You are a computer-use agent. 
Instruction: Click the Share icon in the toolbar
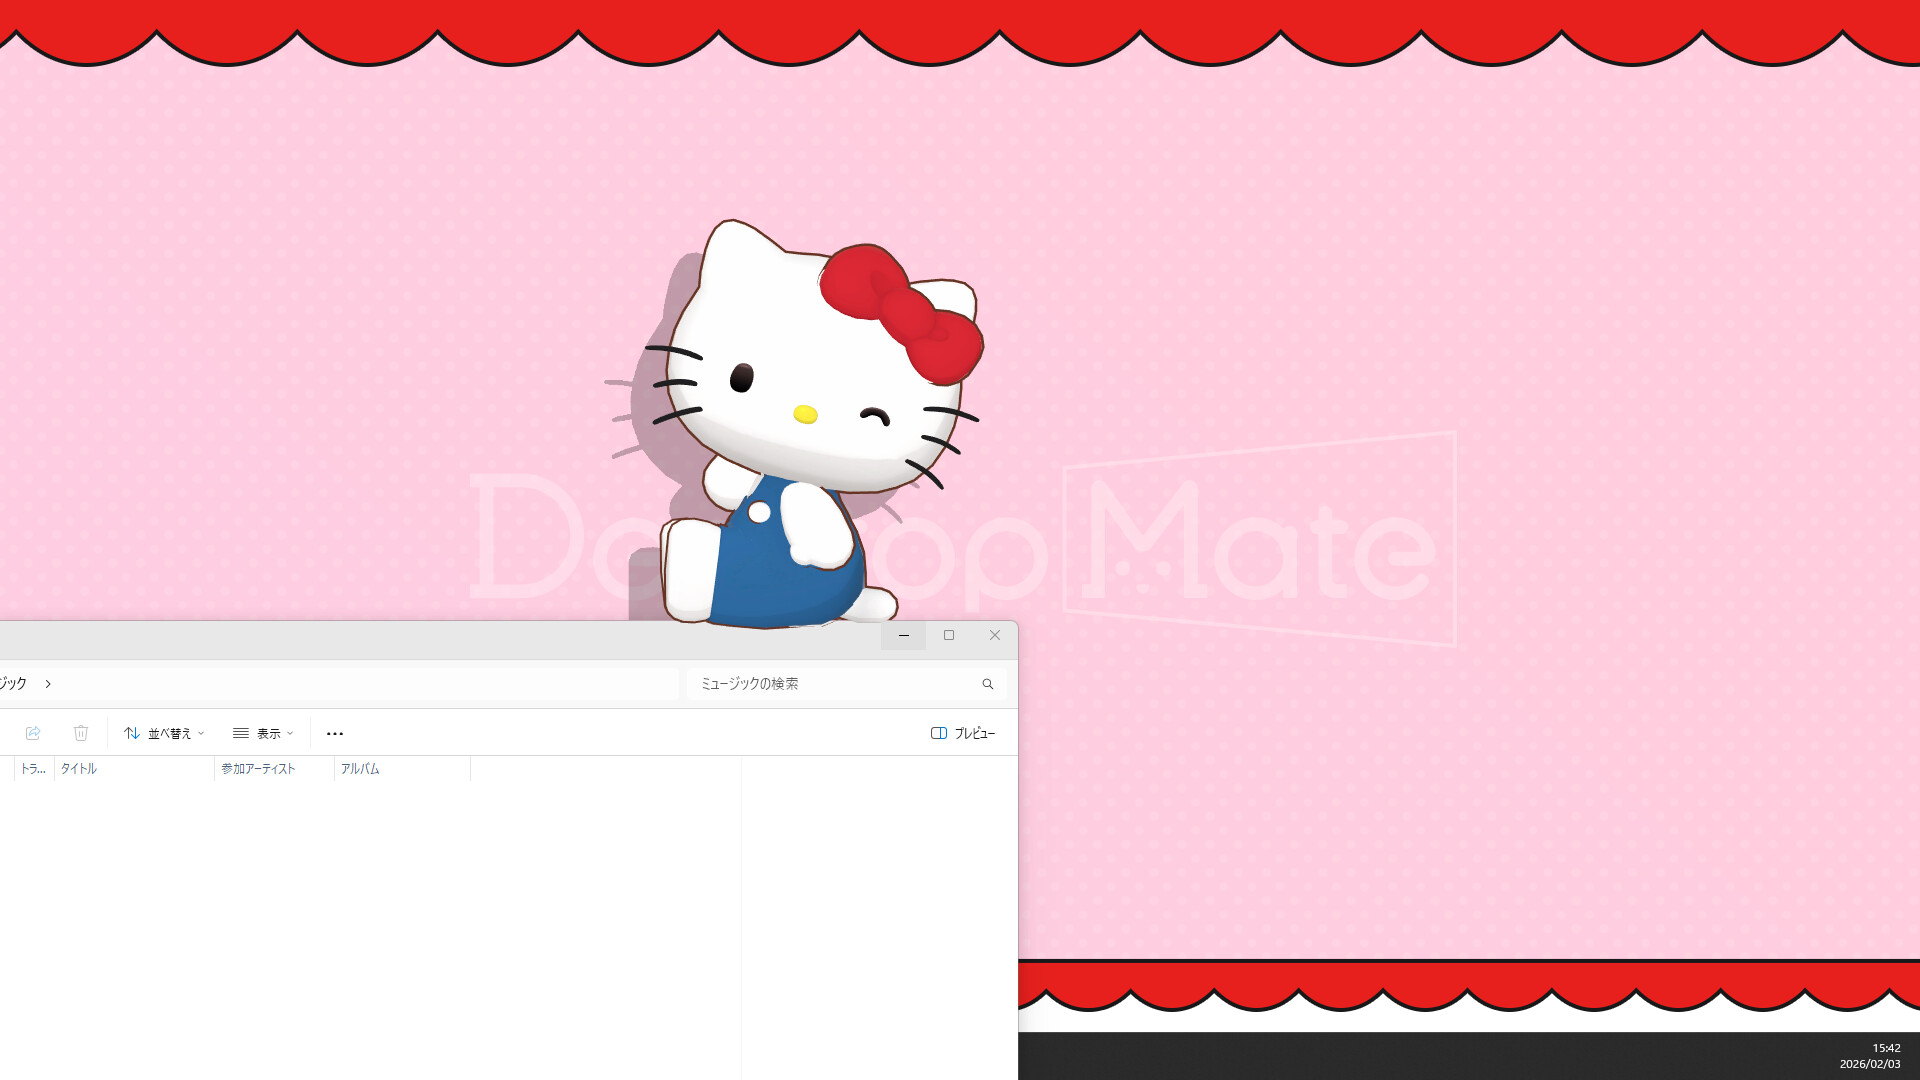tap(33, 733)
